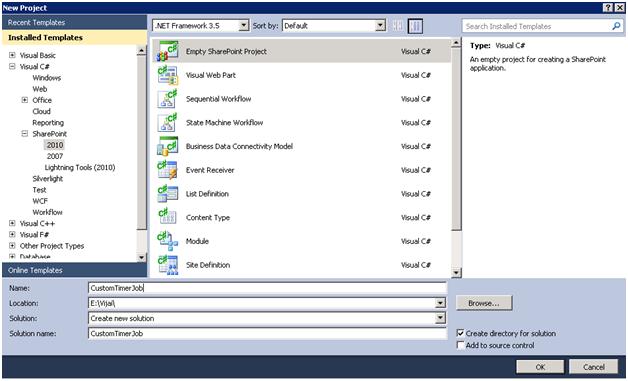Select the Empty SharePoint Project template icon
The width and height of the screenshot is (628, 381).
(x=167, y=51)
